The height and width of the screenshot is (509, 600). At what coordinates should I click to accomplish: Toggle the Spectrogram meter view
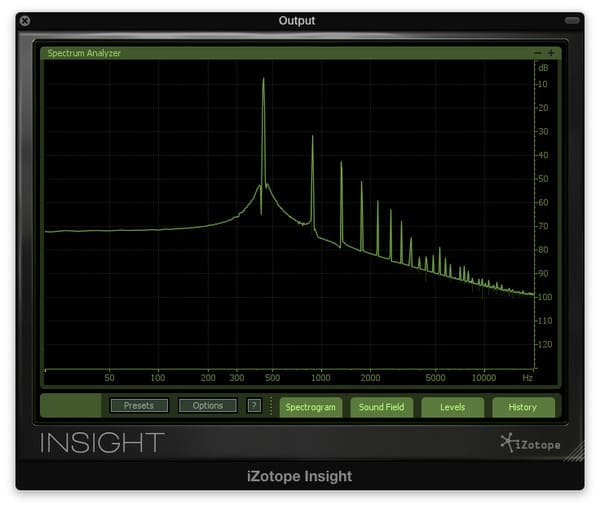pos(310,407)
